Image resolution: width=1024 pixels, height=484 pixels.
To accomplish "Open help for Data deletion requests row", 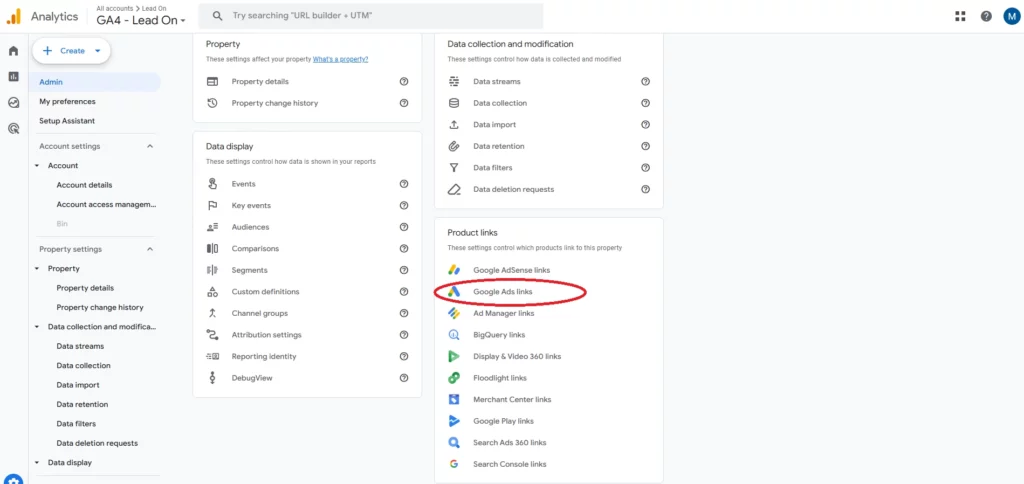I will [645, 189].
